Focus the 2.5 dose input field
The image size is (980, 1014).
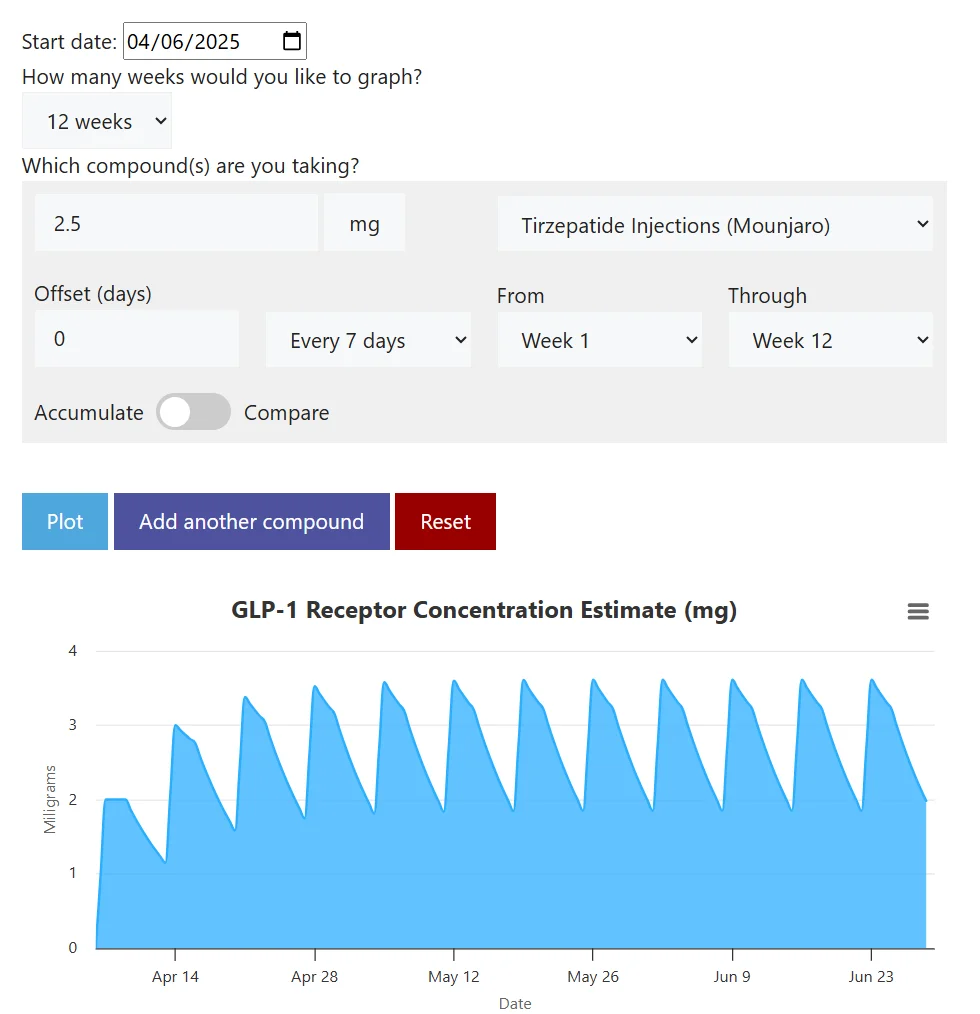(x=176, y=222)
